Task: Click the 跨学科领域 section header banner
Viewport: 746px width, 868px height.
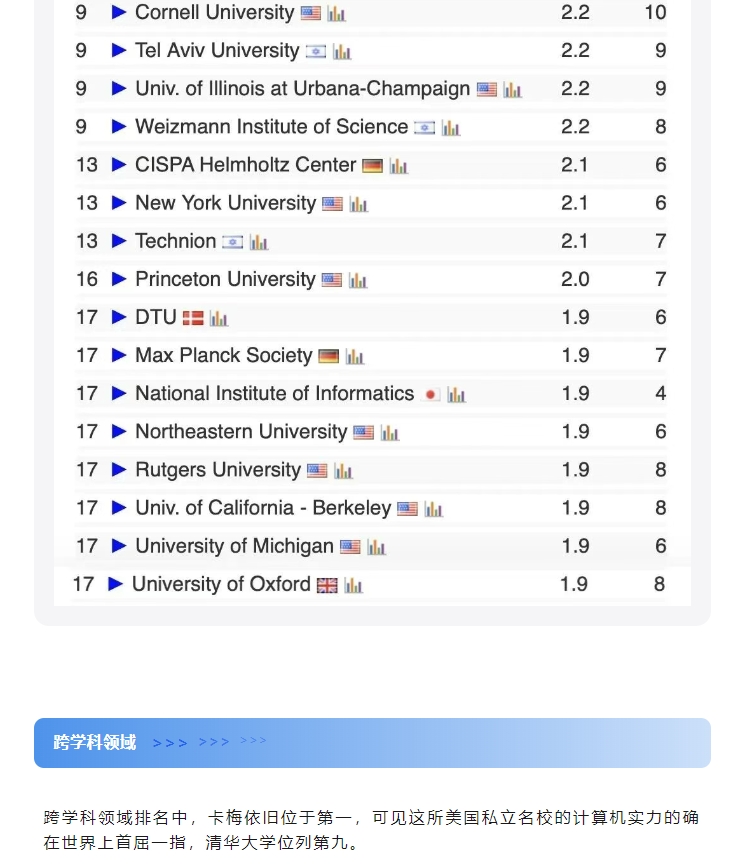Action: 372,743
